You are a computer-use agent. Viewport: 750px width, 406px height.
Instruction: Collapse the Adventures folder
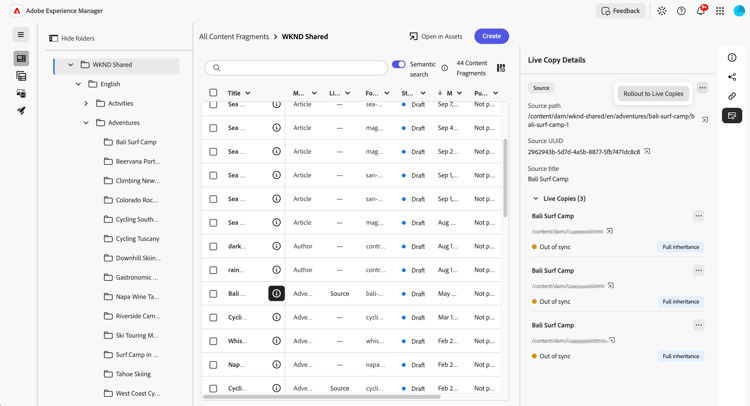[x=86, y=123]
